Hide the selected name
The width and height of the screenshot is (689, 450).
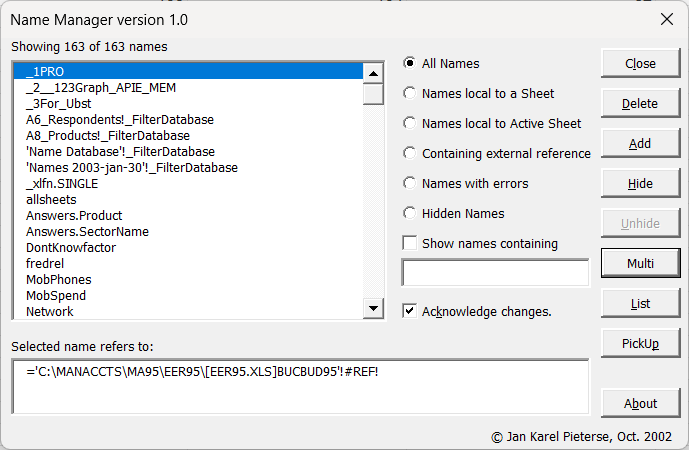pos(640,183)
